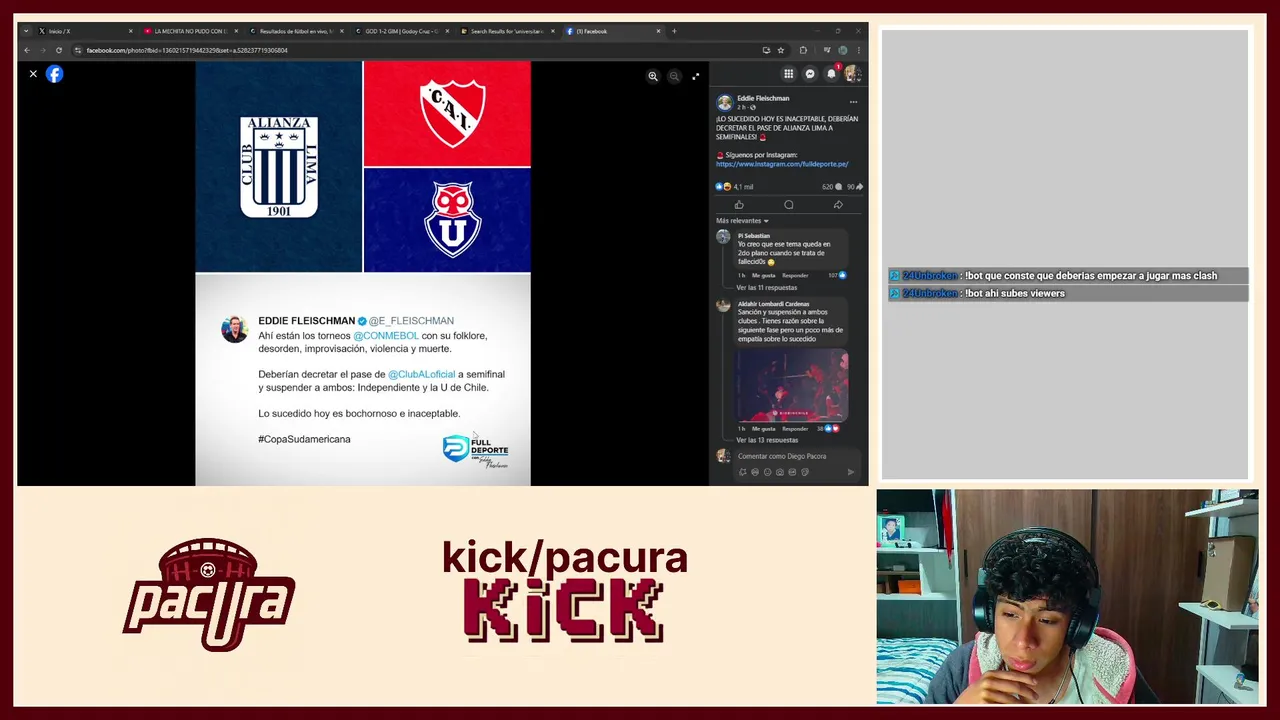Image resolution: width=1280 pixels, height=720 pixels.
Task: Click the #CopaSudamericana hashtag text
Action: pyautogui.click(x=304, y=439)
